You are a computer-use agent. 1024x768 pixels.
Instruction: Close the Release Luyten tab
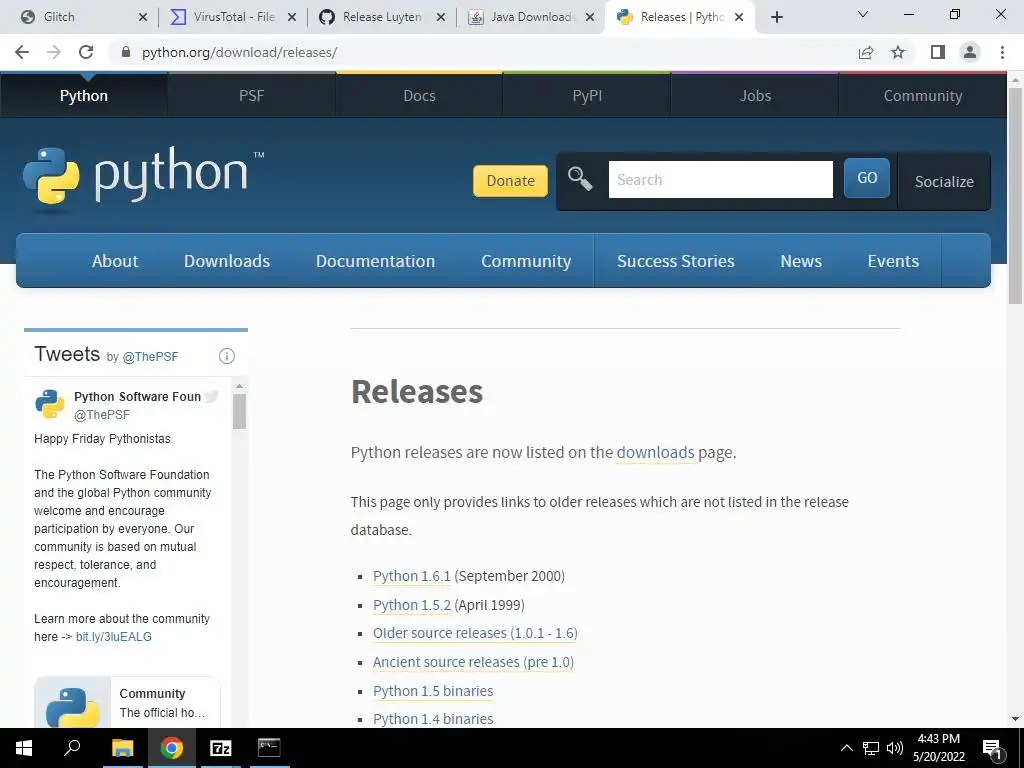coord(441,18)
